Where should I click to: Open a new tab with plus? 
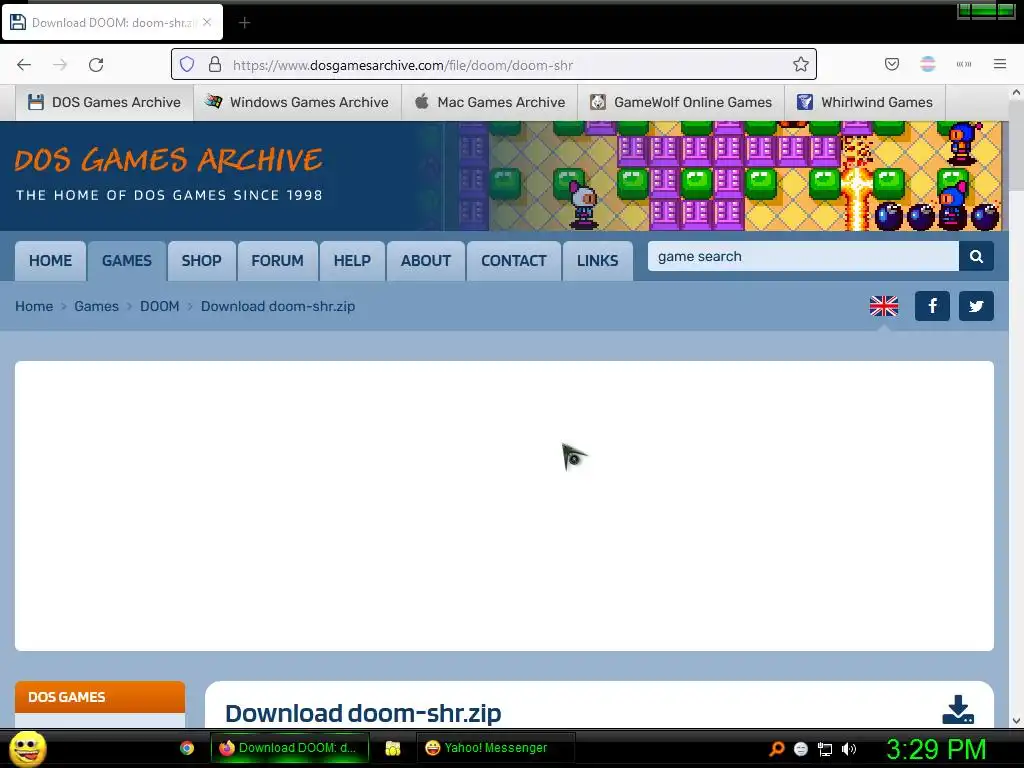coord(244,23)
